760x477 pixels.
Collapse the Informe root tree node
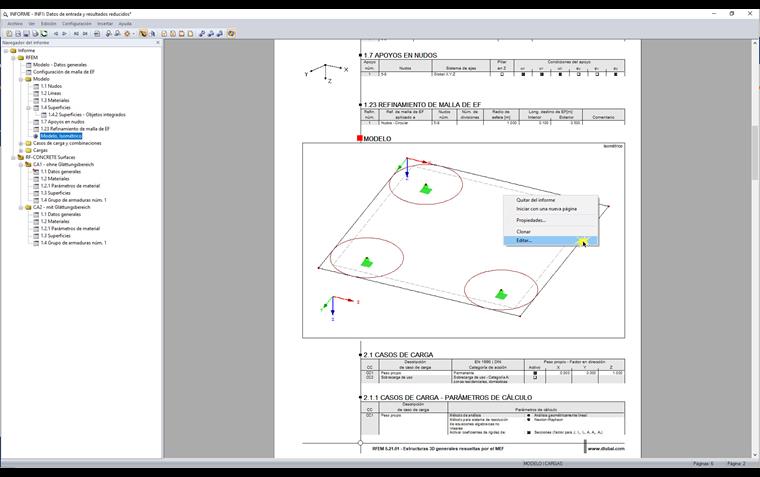pos(6,50)
